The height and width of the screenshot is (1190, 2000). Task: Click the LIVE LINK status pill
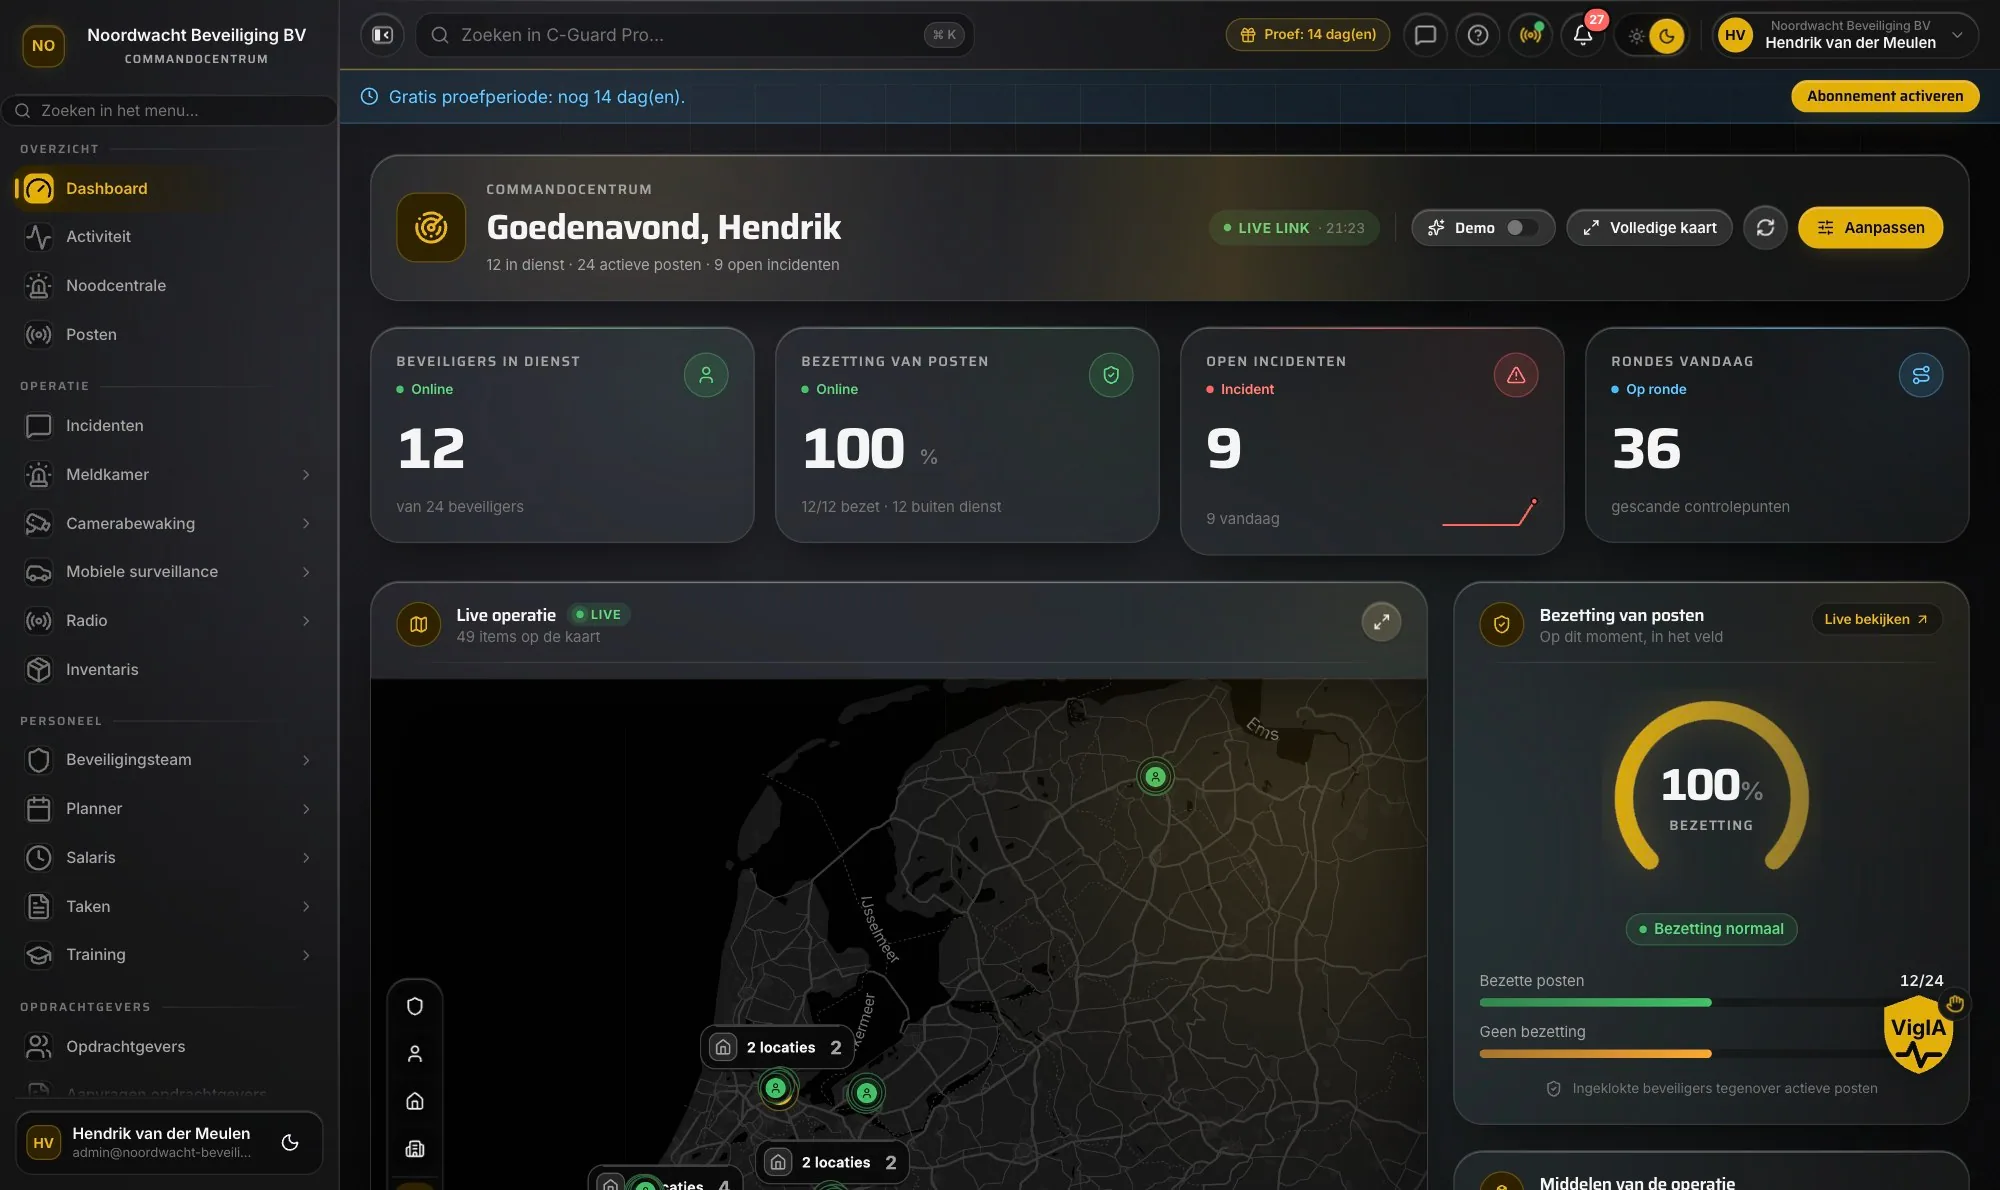pyautogui.click(x=1294, y=228)
